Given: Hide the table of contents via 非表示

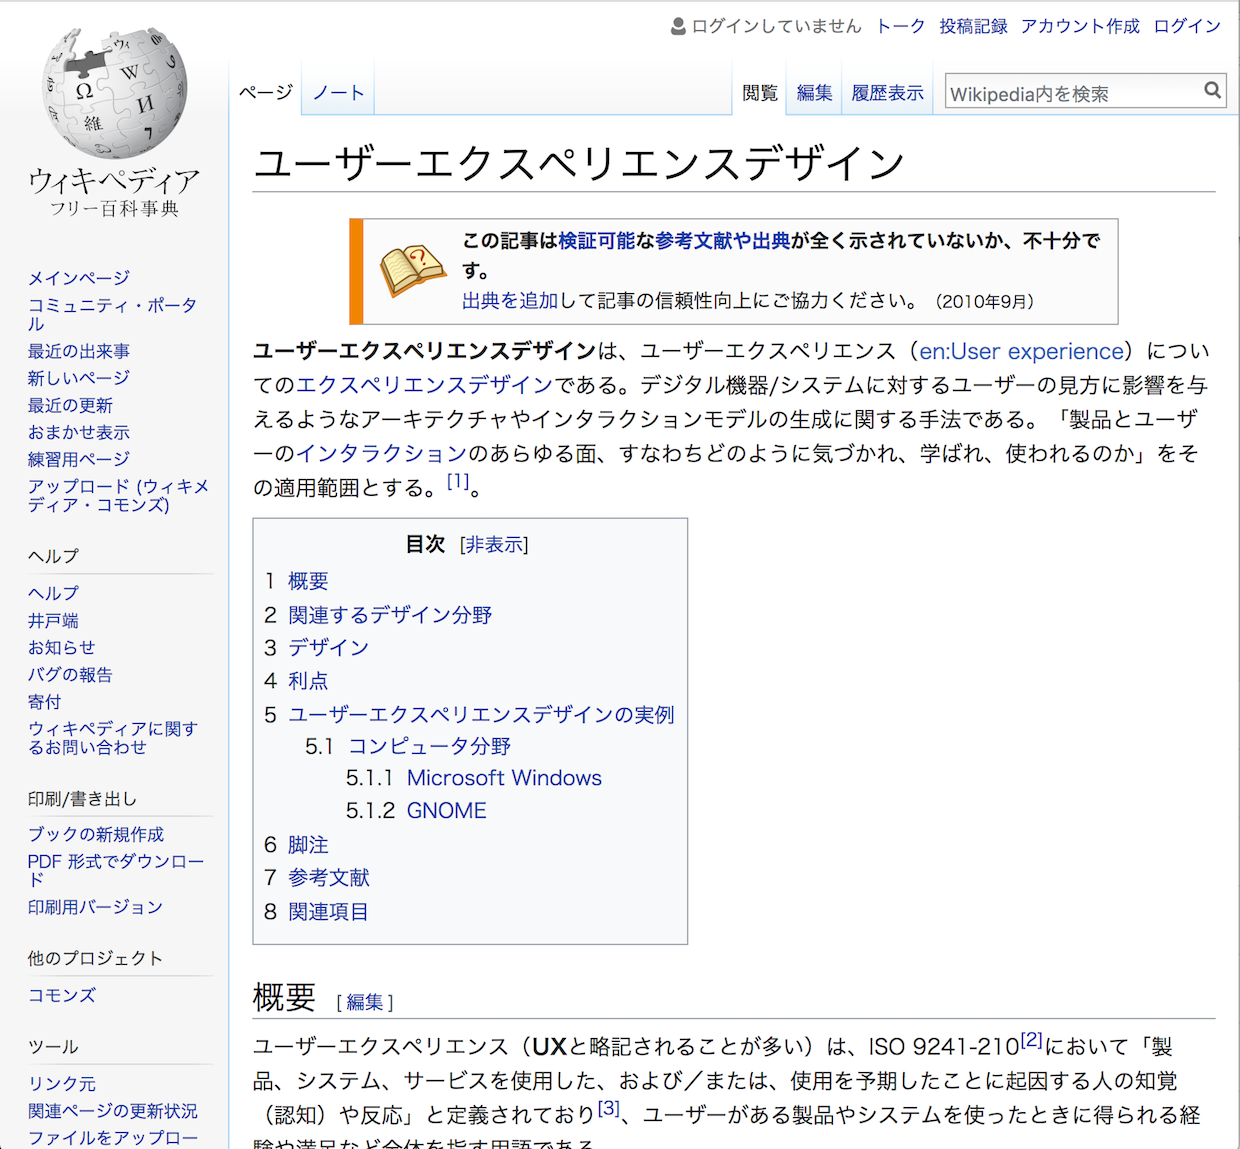Looking at the screenshot, I should click(x=494, y=545).
